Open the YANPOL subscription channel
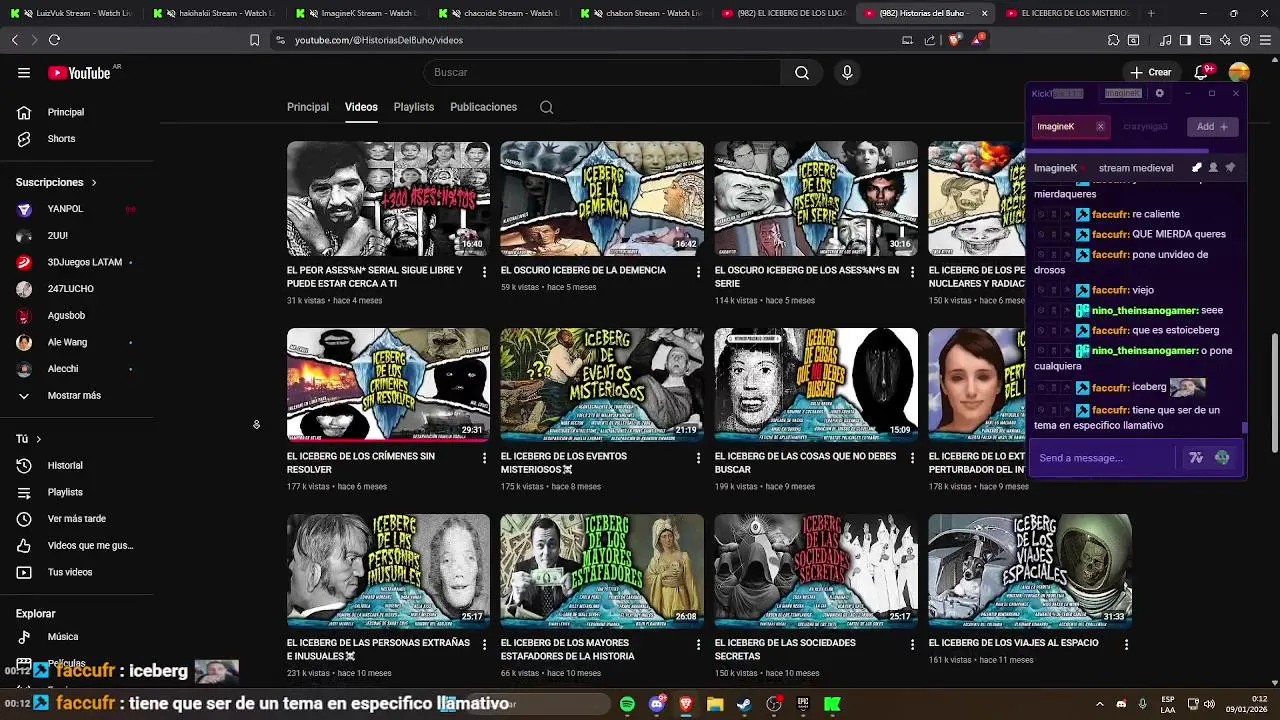The image size is (1280, 720). click(65, 209)
